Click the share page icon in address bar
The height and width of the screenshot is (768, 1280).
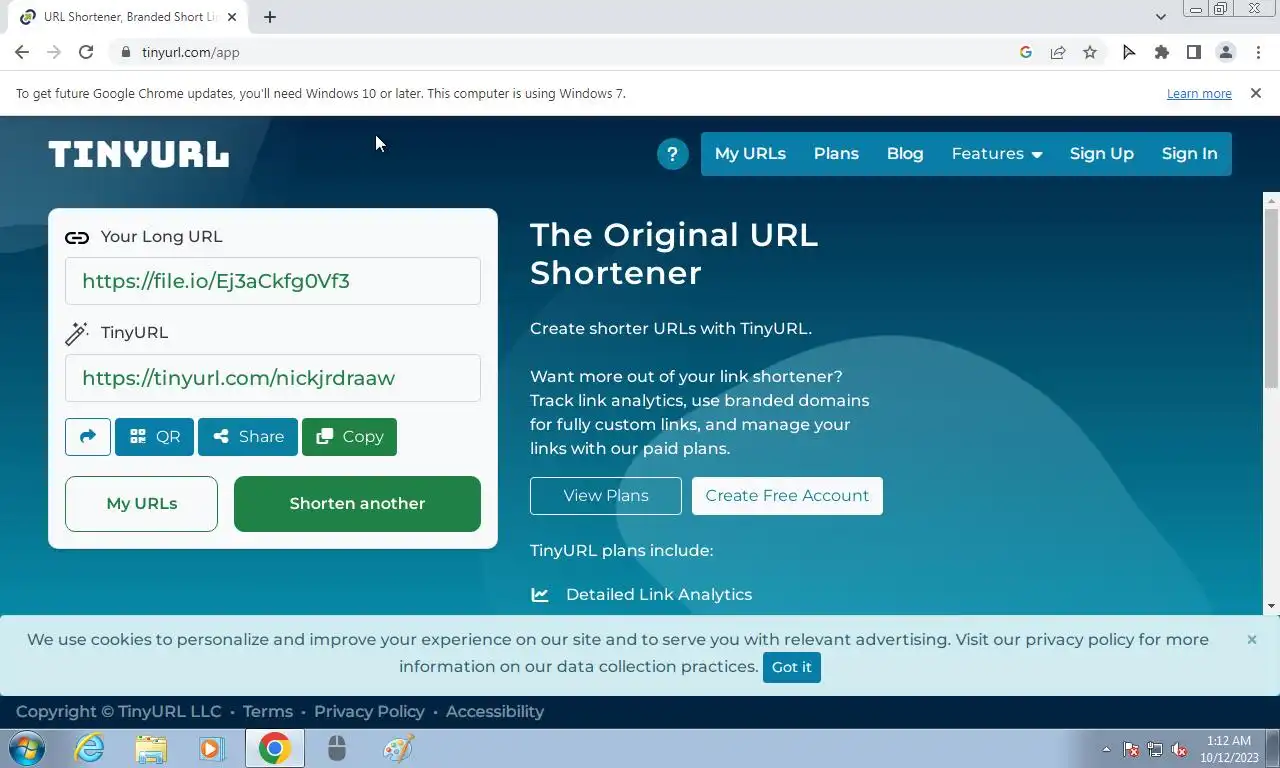(1057, 52)
